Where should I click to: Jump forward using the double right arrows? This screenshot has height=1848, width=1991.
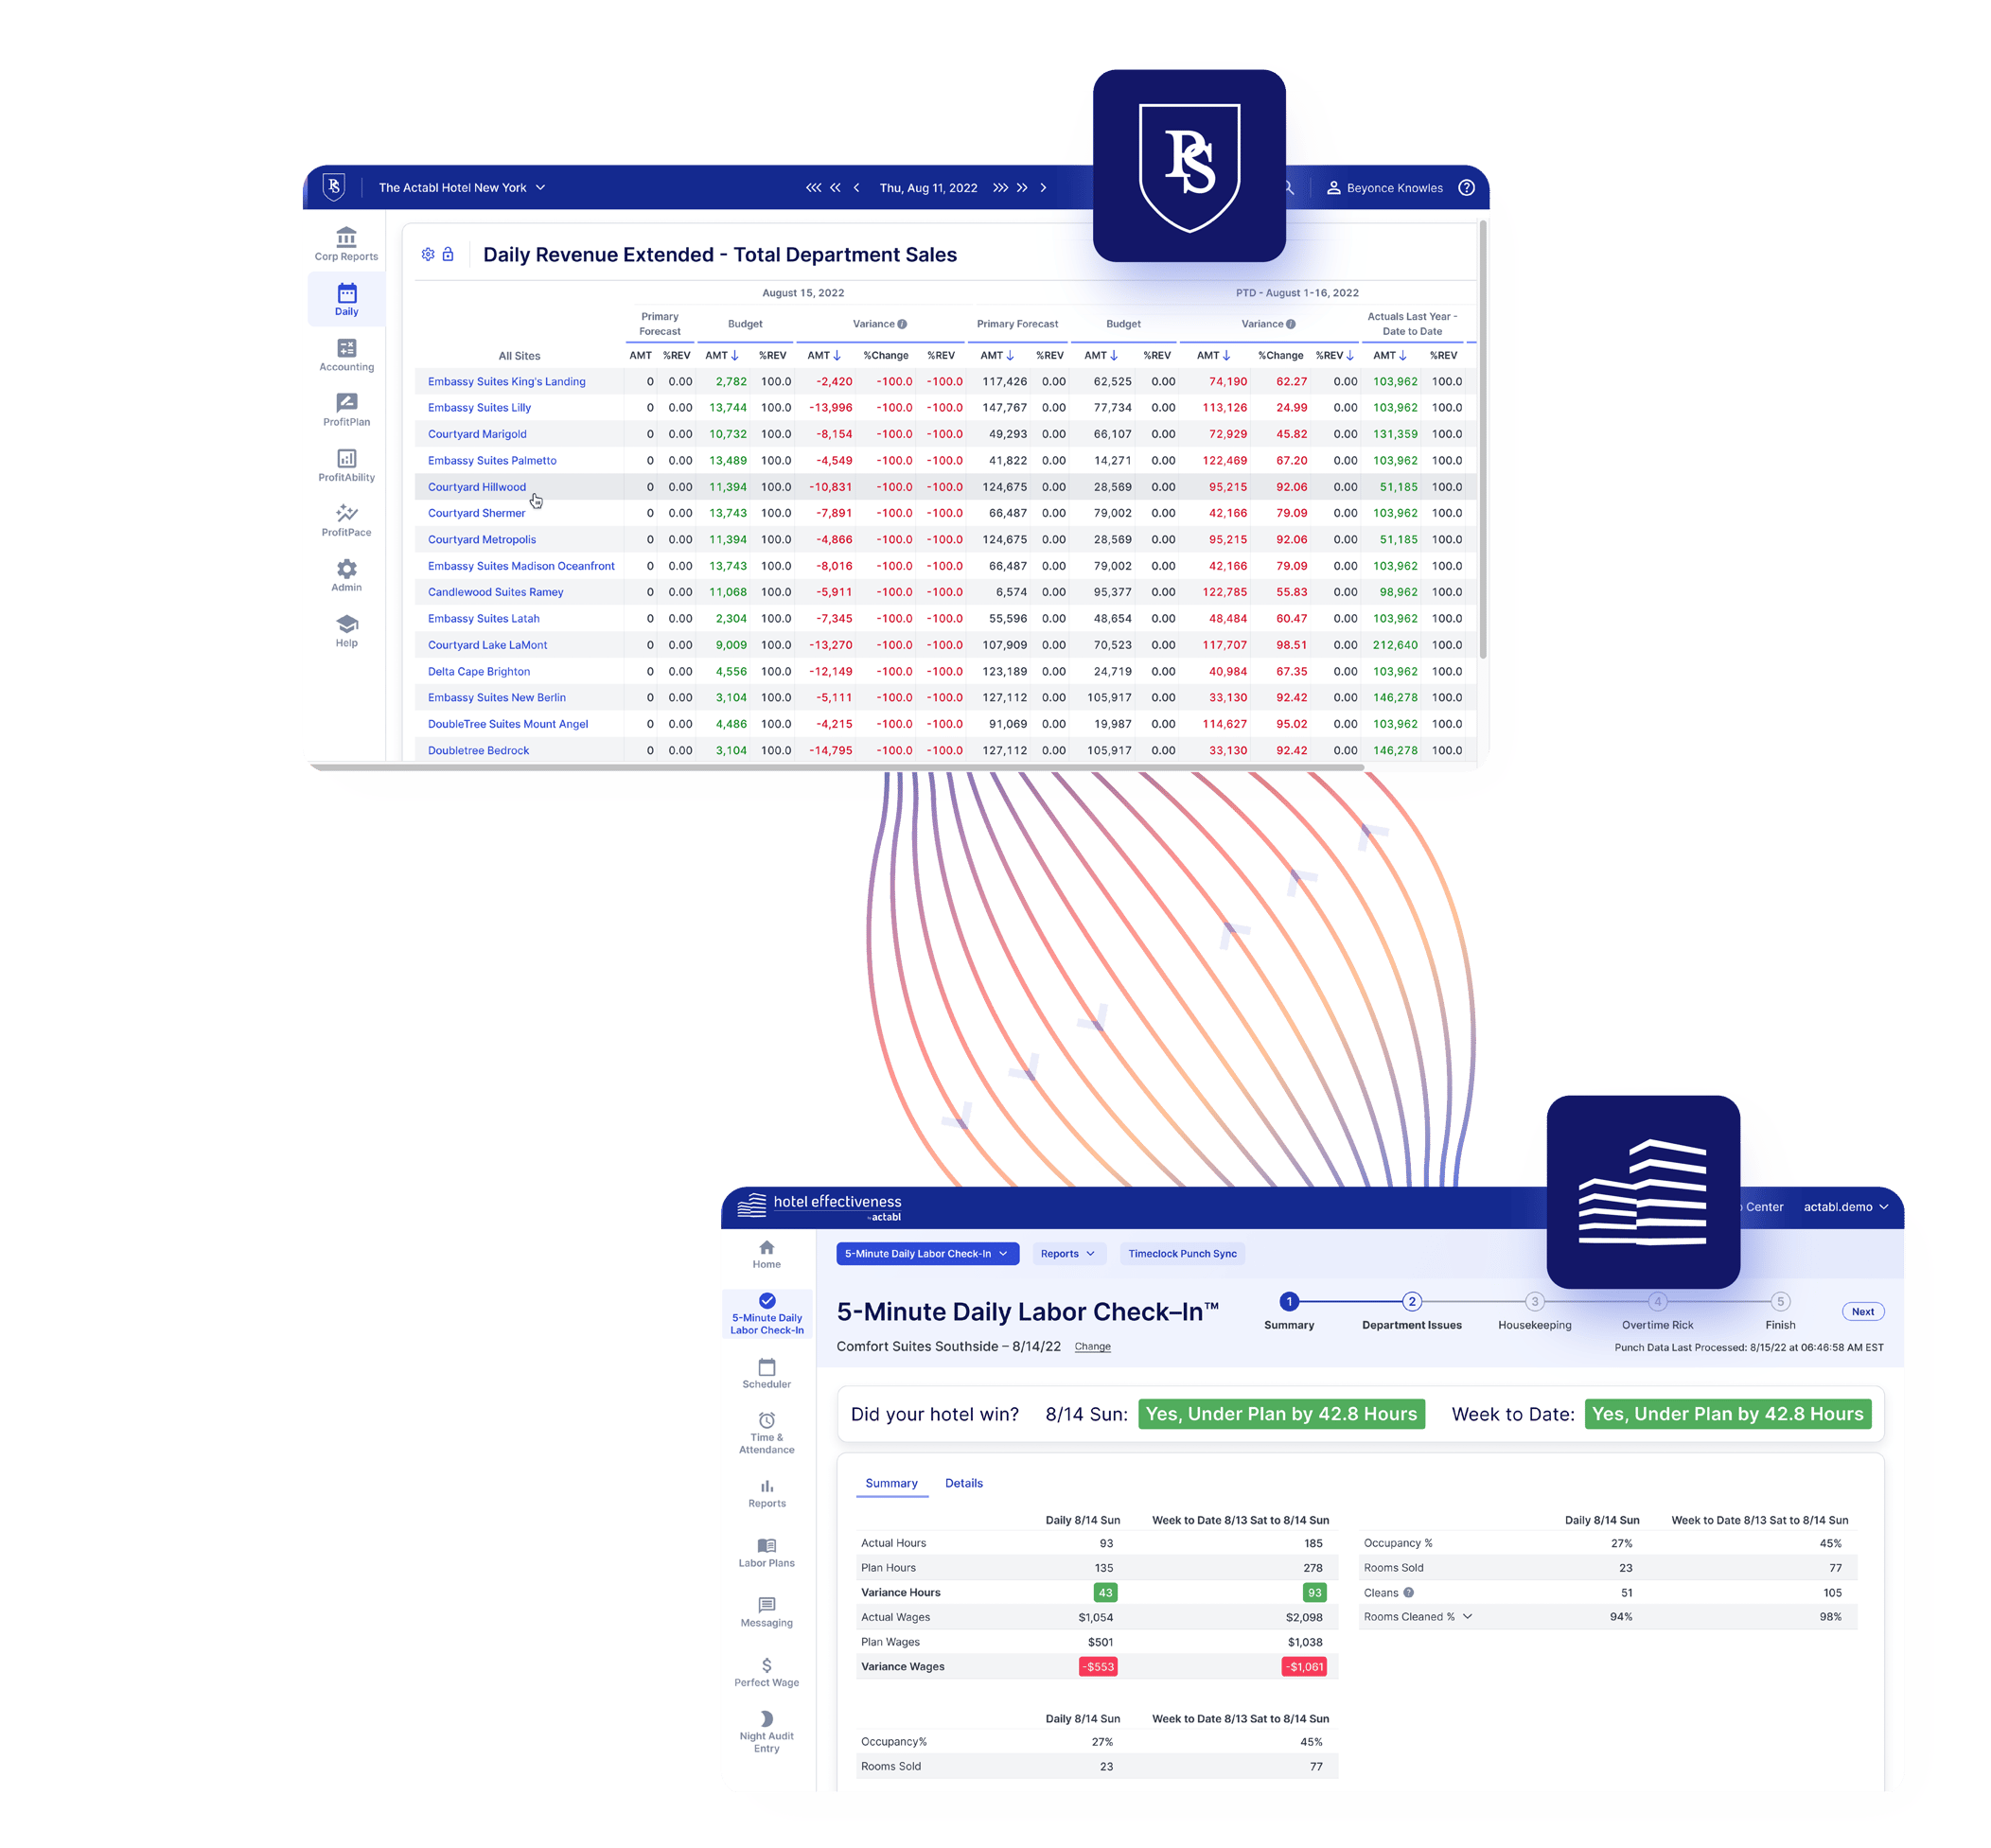[1022, 187]
